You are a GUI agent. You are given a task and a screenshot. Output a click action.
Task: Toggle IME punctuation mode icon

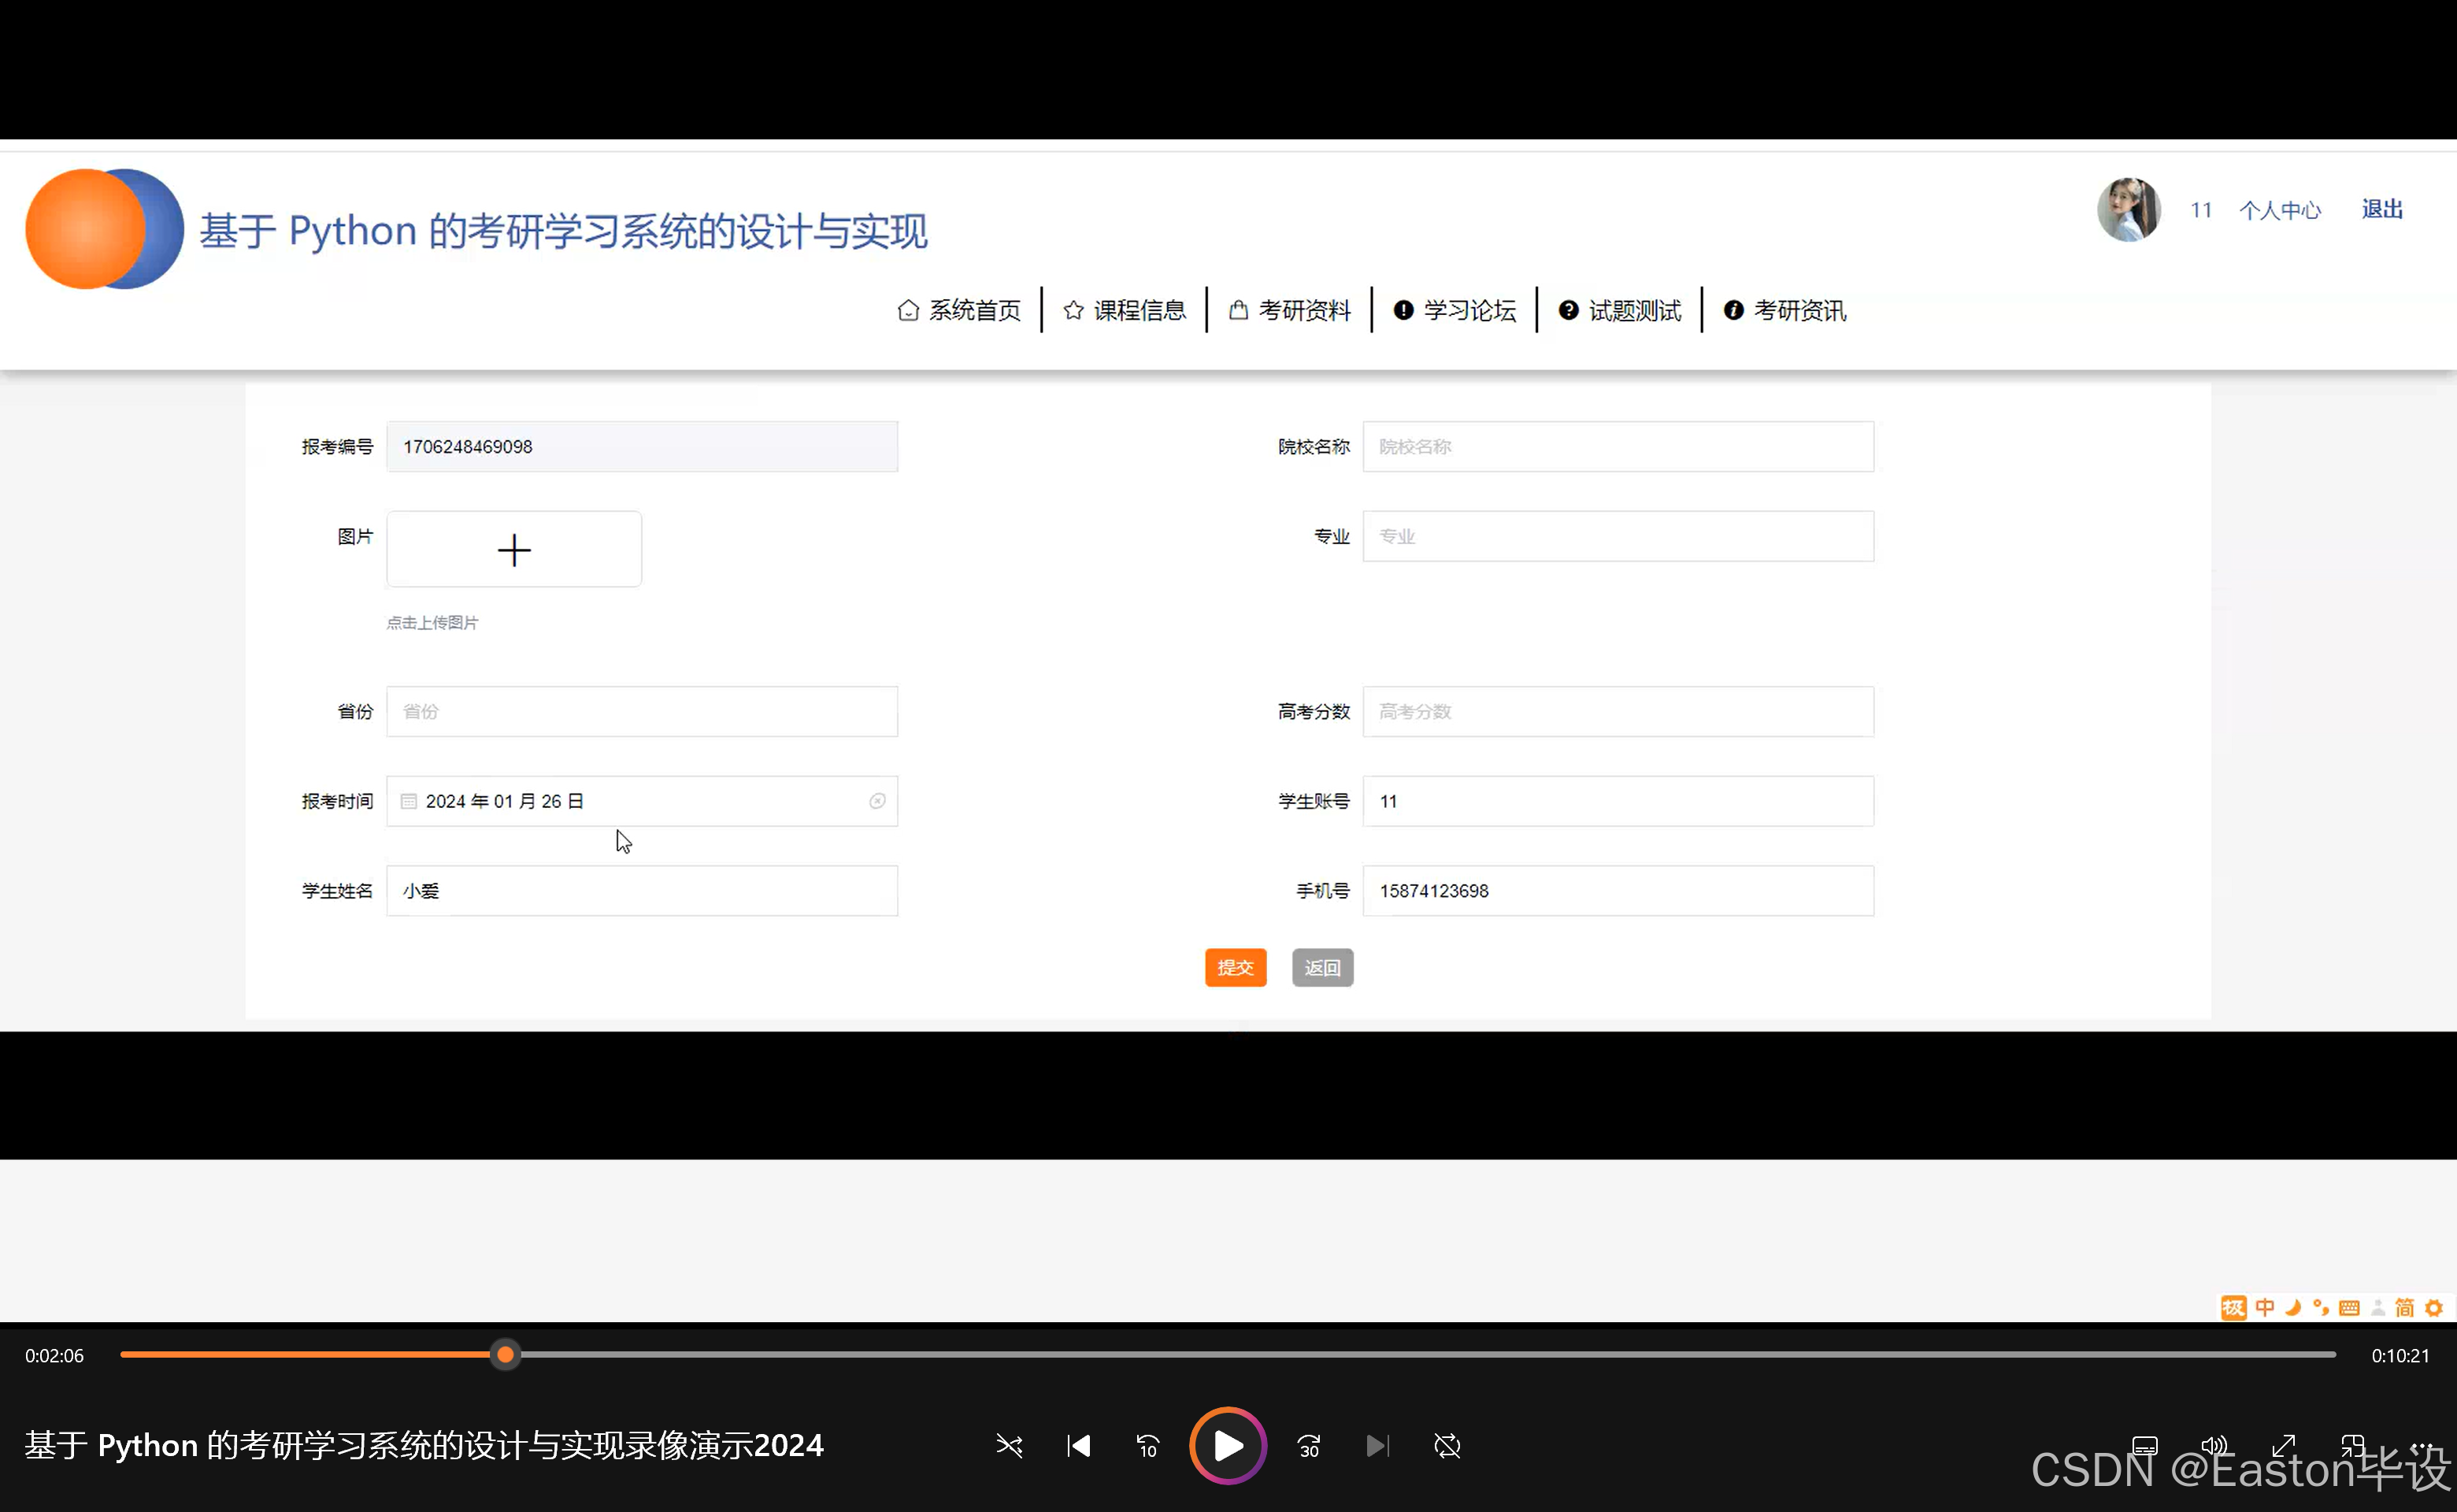click(x=2321, y=1308)
